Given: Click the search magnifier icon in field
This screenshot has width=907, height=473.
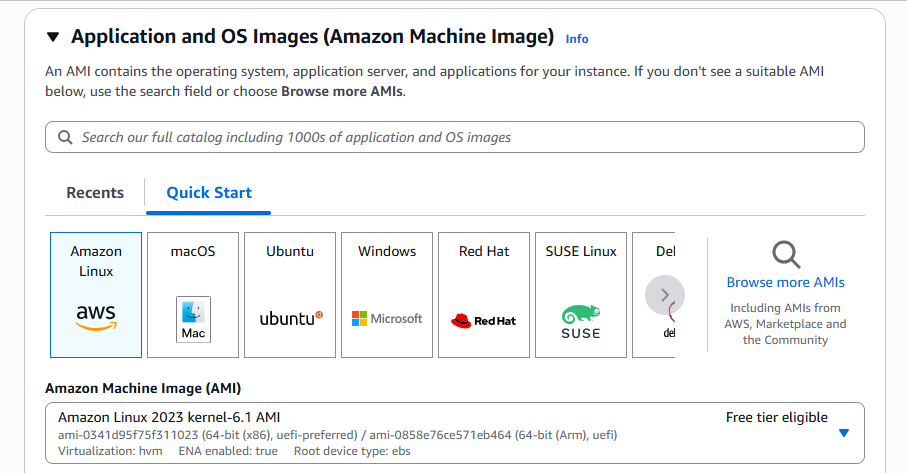Looking at the screenshot, I should [x=65, y=137].
